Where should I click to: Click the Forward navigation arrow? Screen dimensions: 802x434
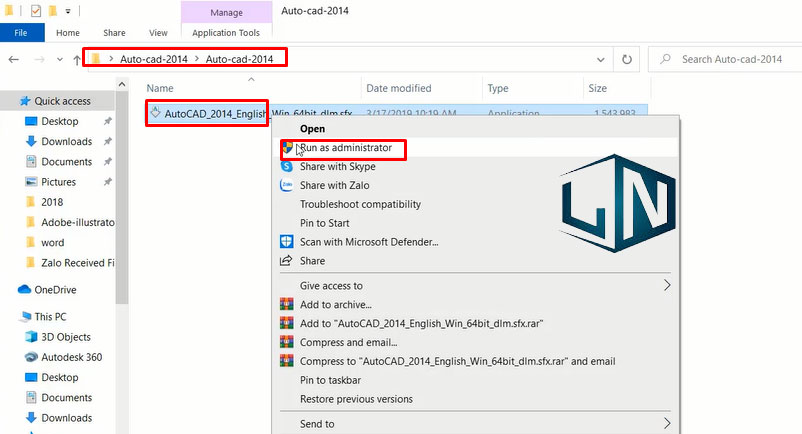(39, 60)
